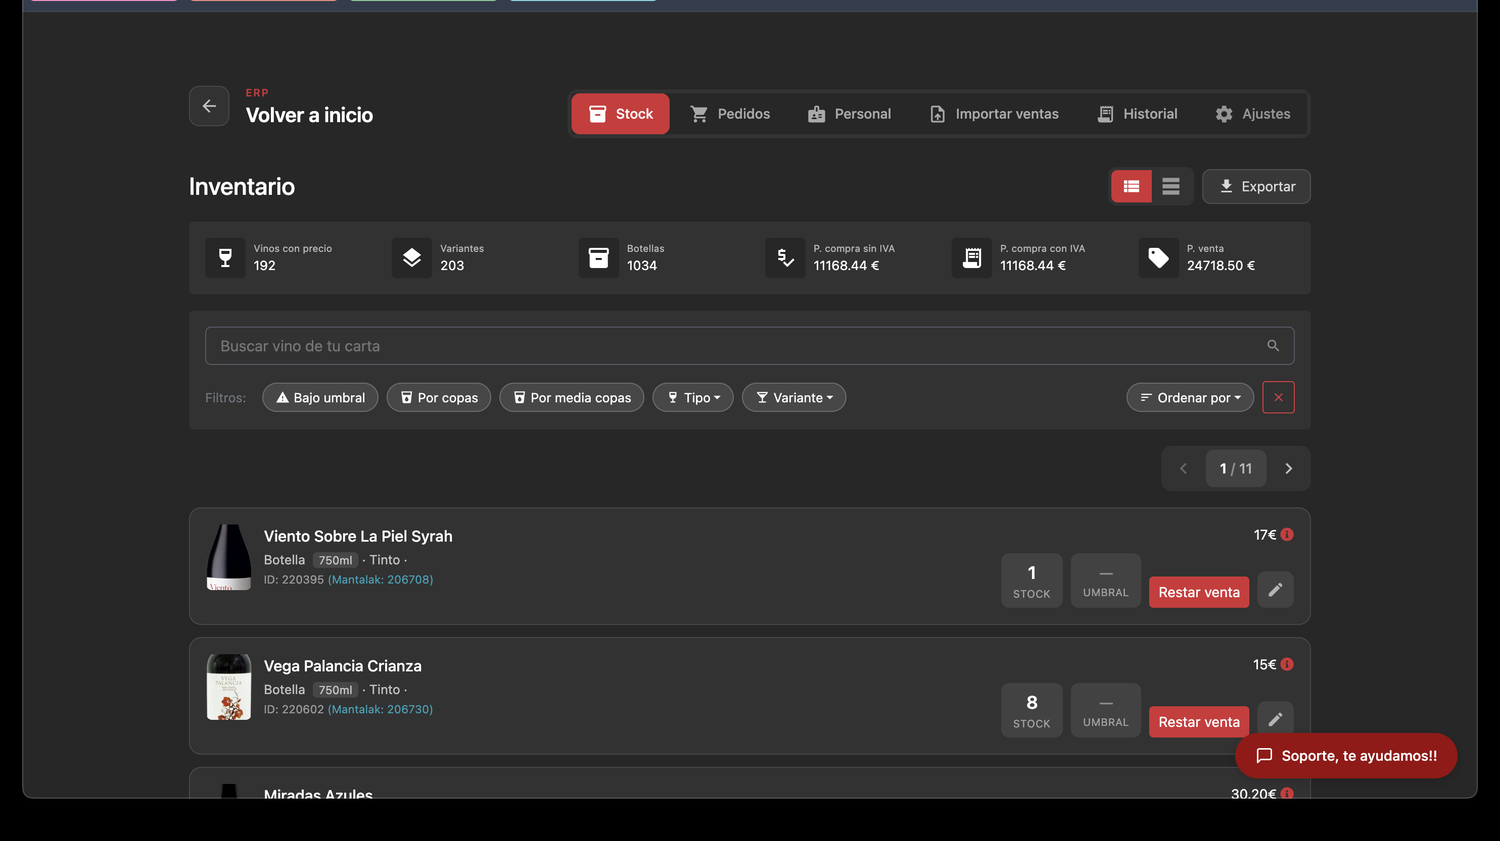Open the Ajustes settings tab

(x=1253, y=114)
